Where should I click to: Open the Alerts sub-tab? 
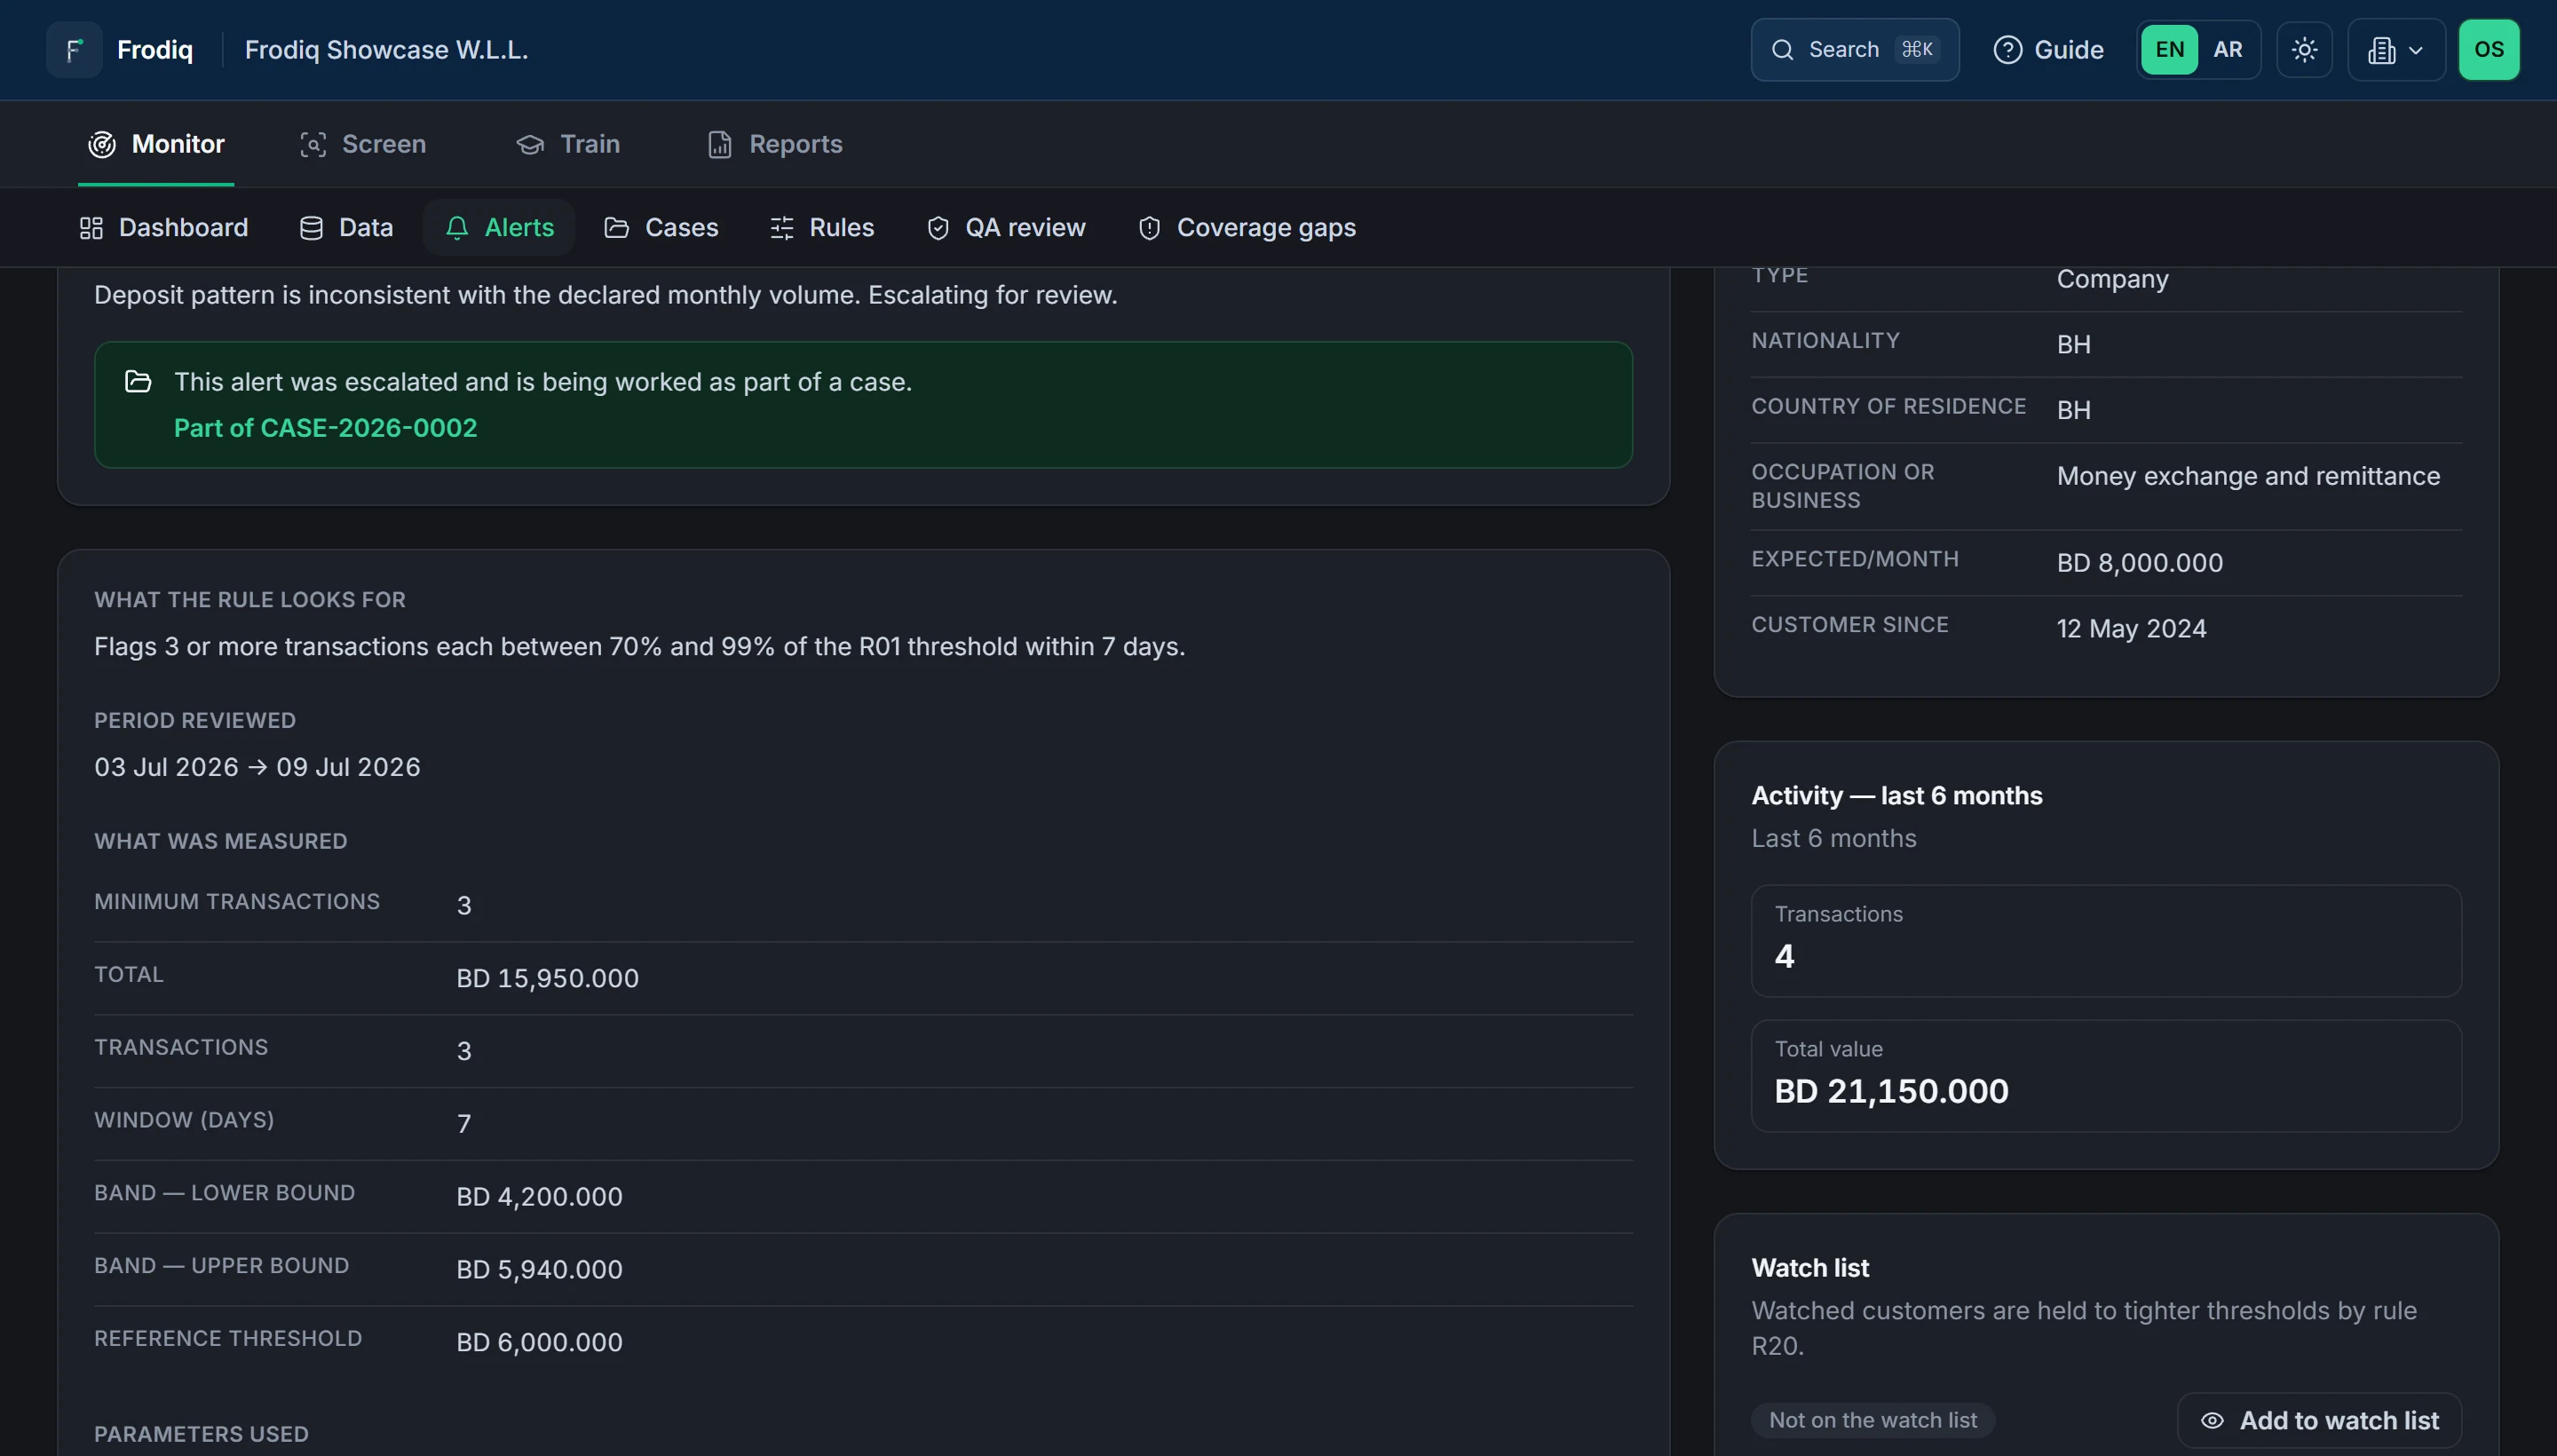click(499, 228)
